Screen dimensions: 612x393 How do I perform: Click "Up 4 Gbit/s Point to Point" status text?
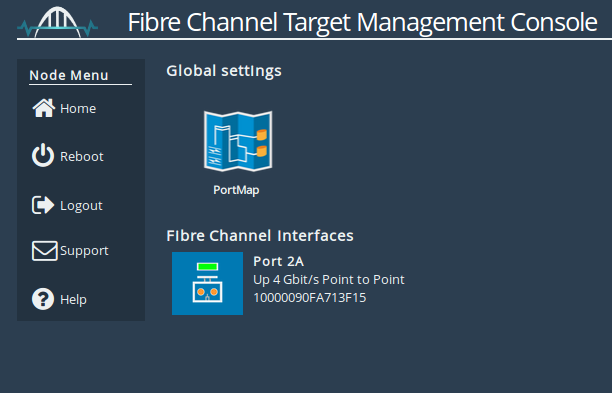(329, 279)
